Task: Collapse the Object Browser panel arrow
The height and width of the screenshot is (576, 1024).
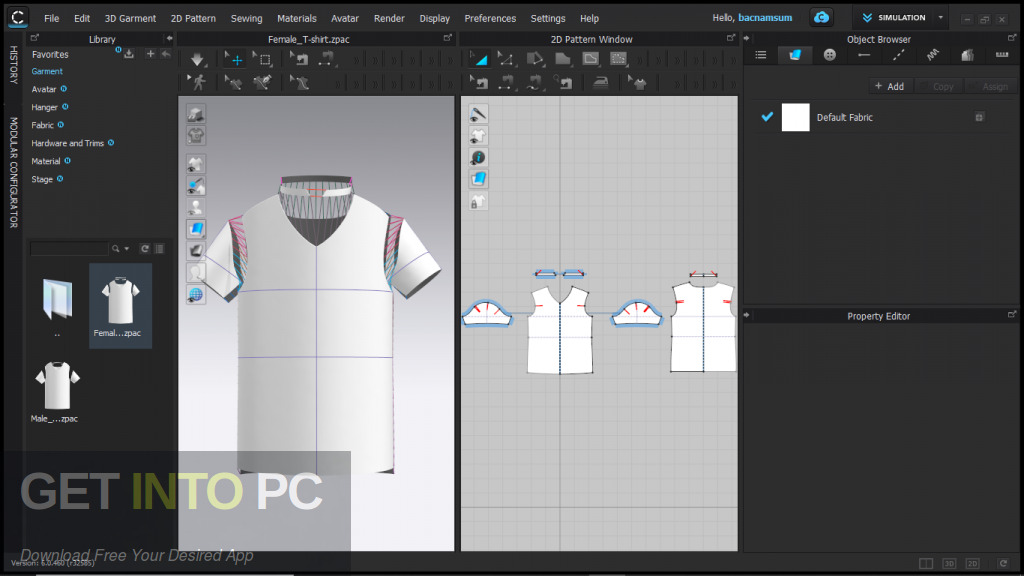Action: tap(746, 39)
